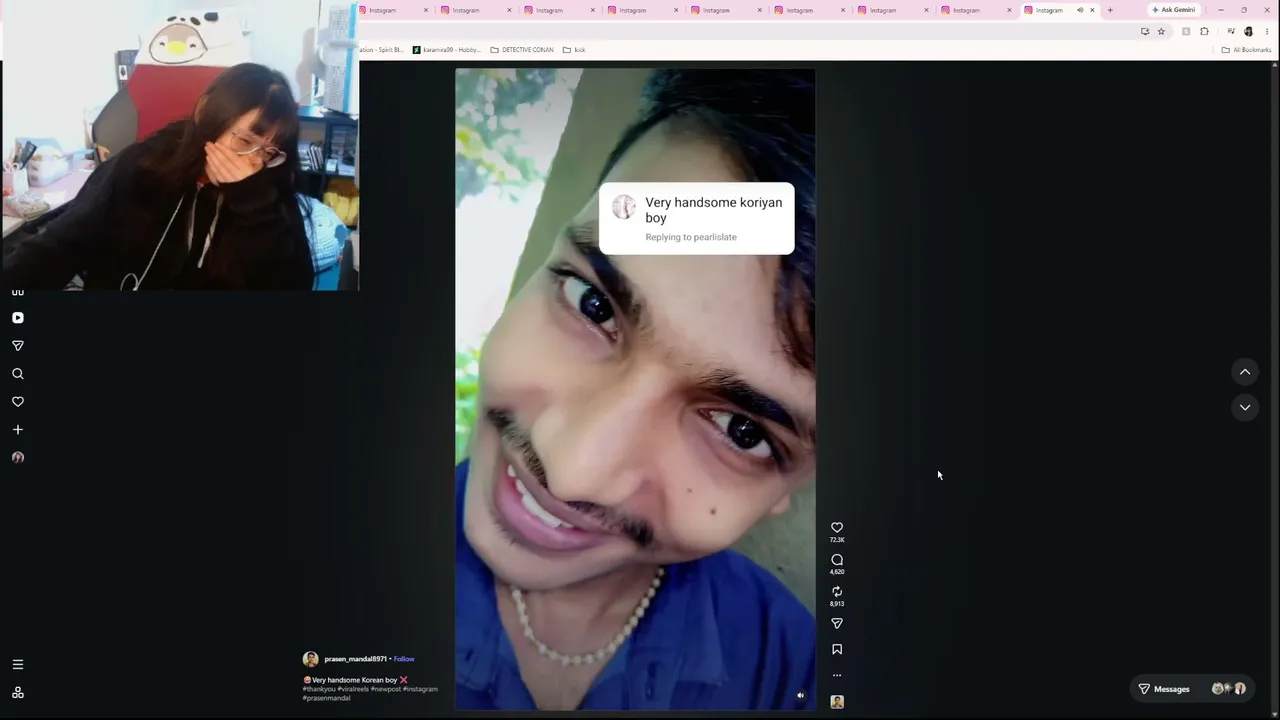Open the Also from Meta apps icon
1280x720 pixels.
click(17, 693)
